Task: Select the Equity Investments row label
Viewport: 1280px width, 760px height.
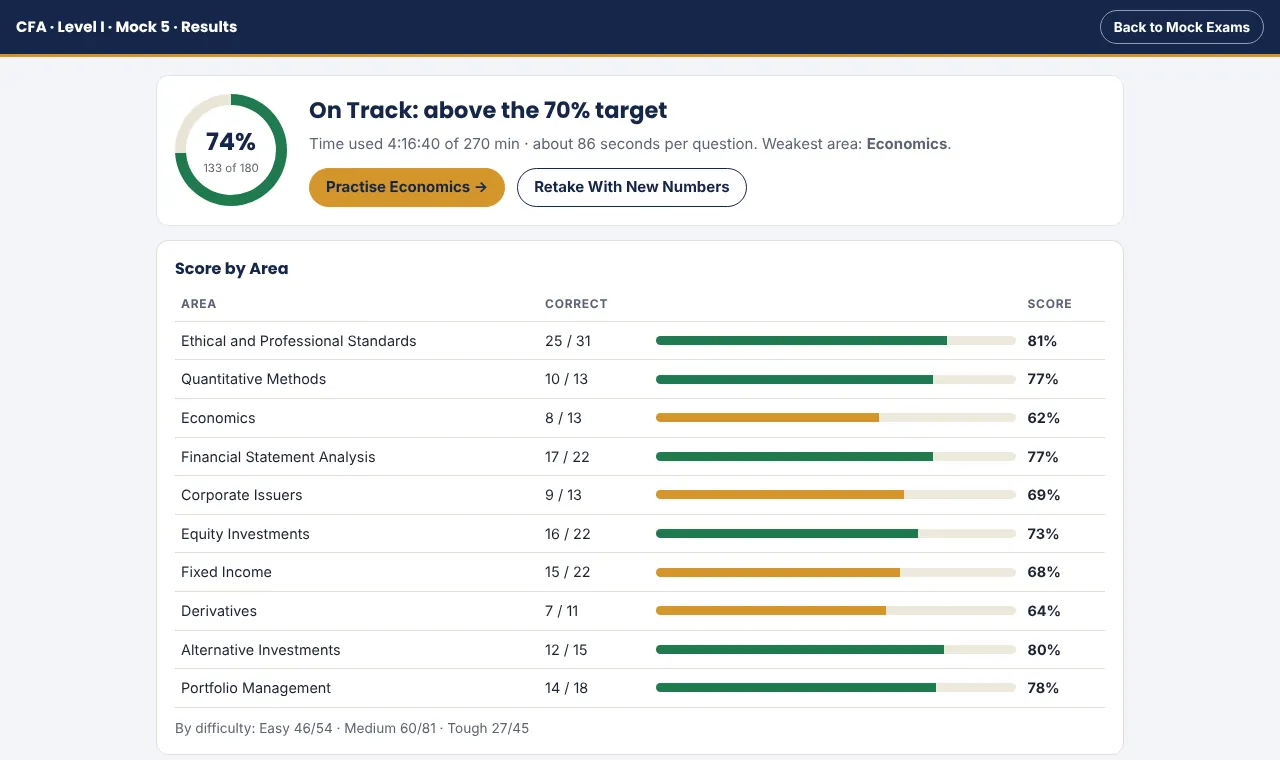Action: coord(245,534)
